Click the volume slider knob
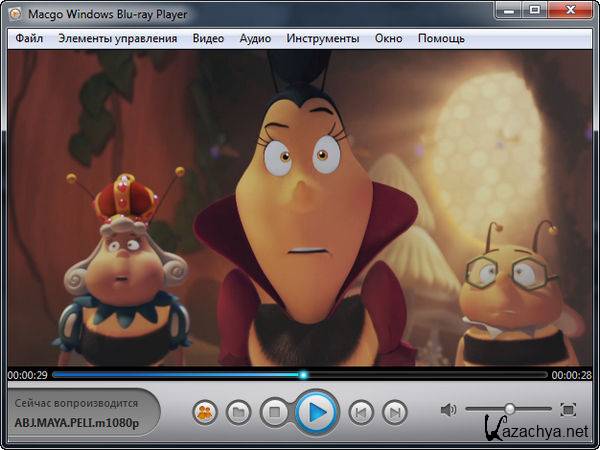The image size is (600, 450). (509, 409)
